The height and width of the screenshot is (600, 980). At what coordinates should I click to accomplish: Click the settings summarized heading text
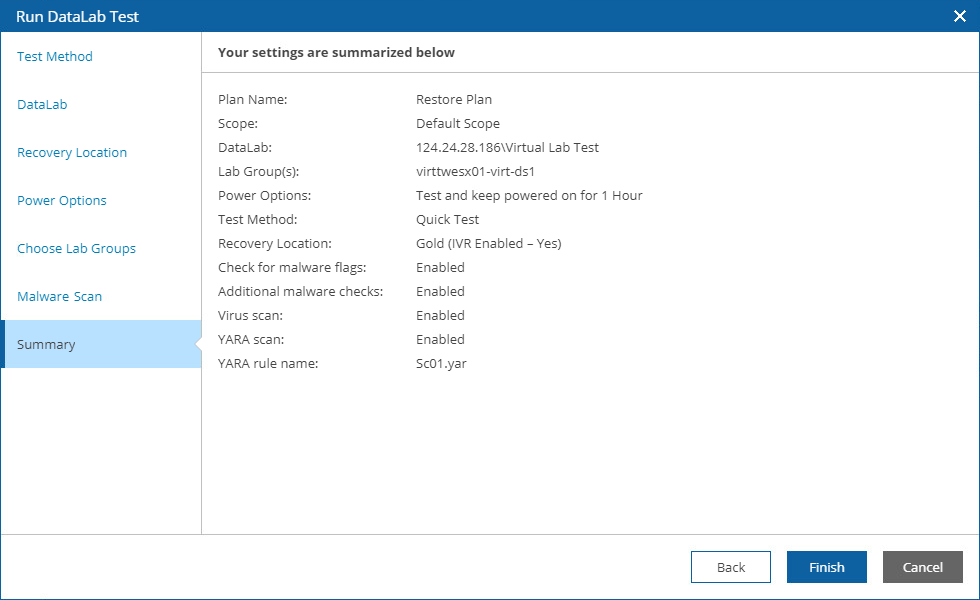[336, 52]
